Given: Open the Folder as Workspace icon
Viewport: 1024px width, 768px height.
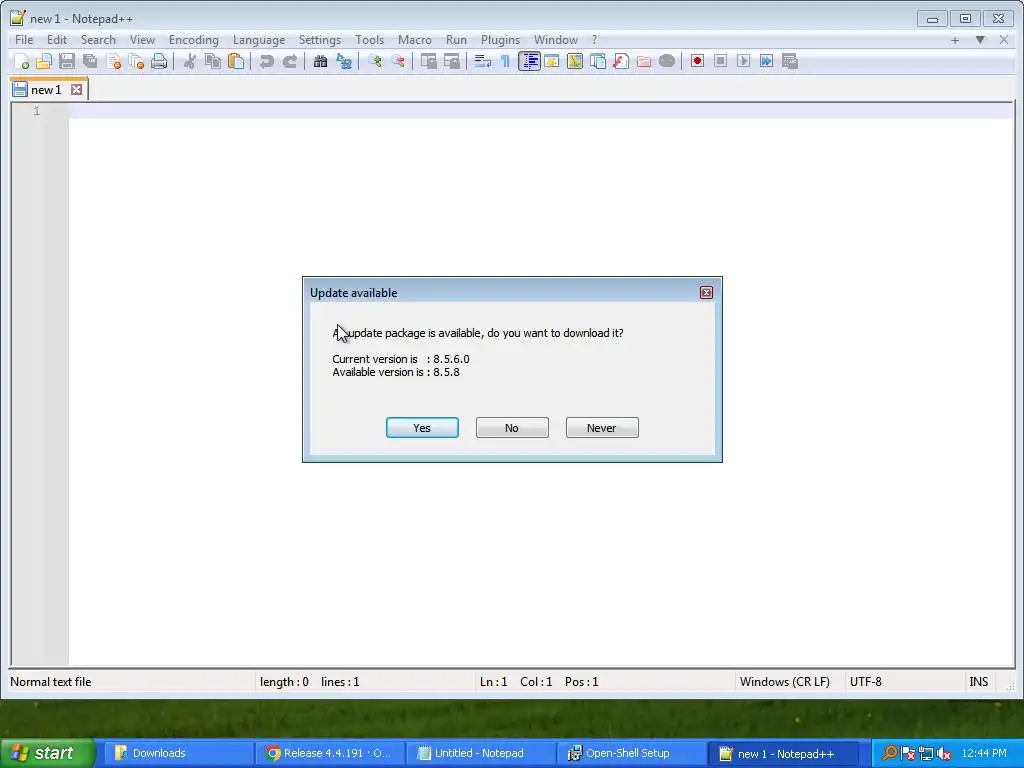Looking at the screenshot, I should (644, 61).
